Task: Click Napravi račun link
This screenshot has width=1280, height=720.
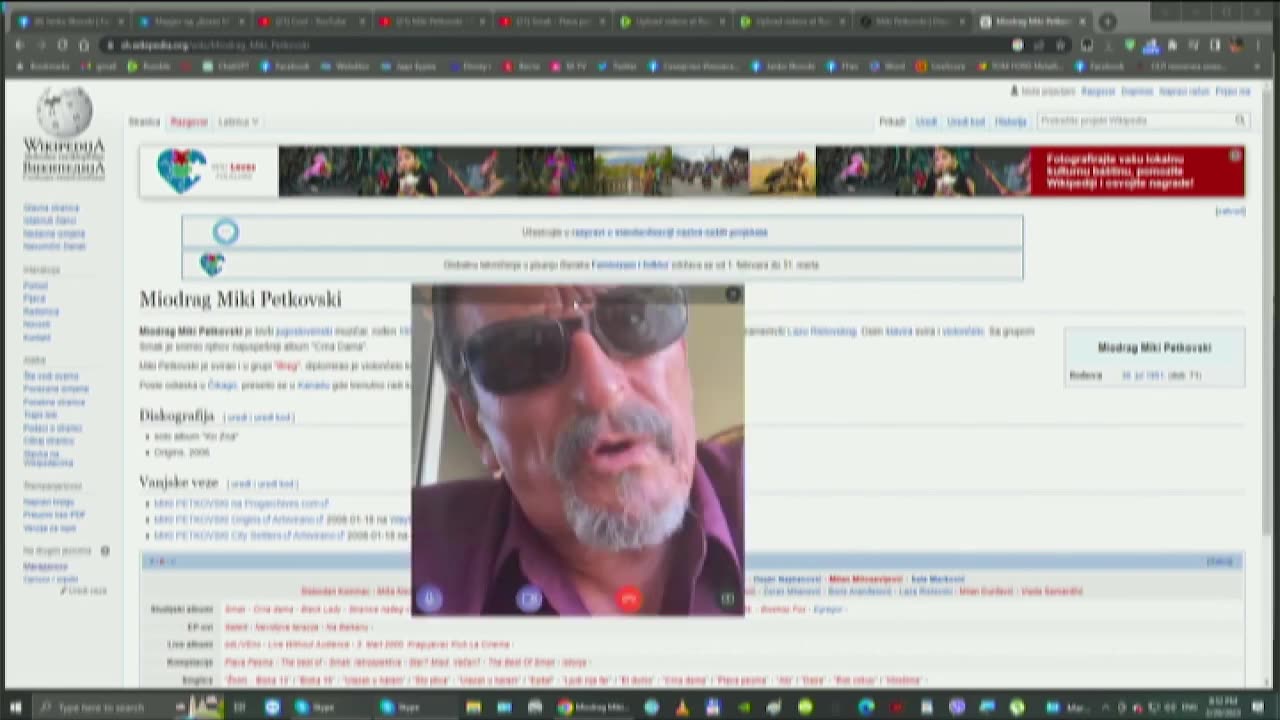Action: [x=1184, y=91]
